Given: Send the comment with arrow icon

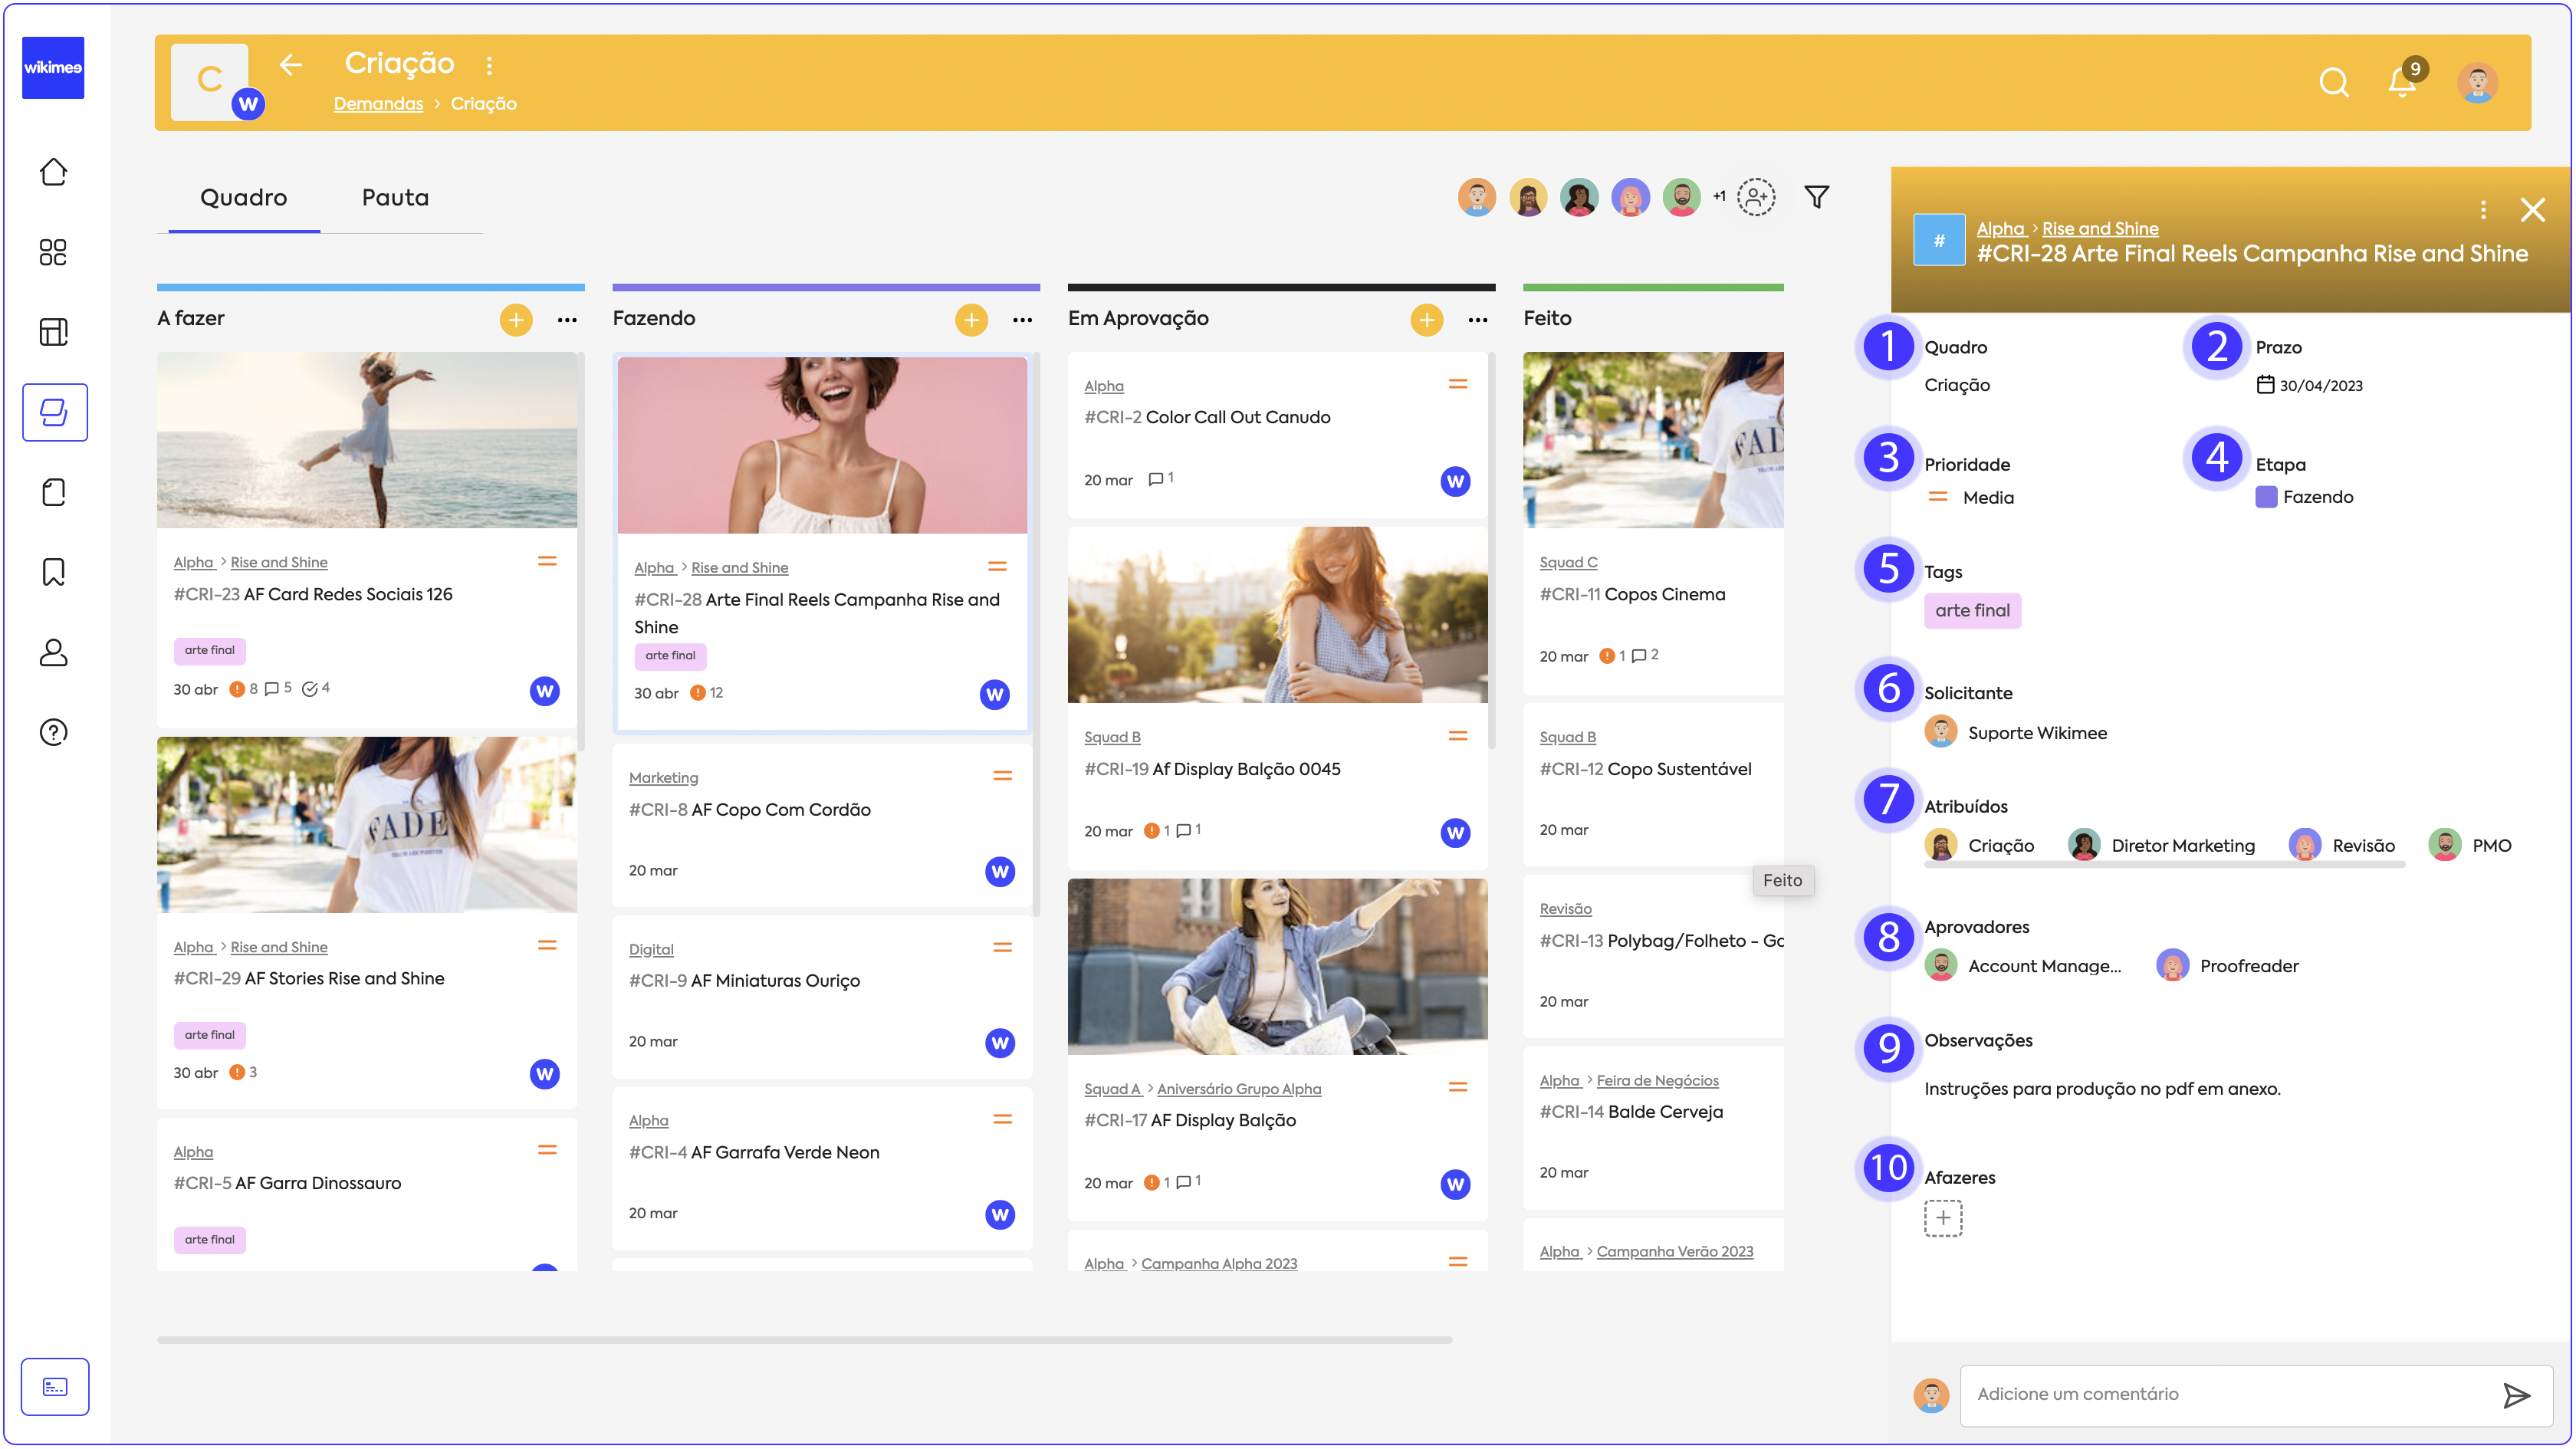Looking at the screenshot, I should 2516,1394.
